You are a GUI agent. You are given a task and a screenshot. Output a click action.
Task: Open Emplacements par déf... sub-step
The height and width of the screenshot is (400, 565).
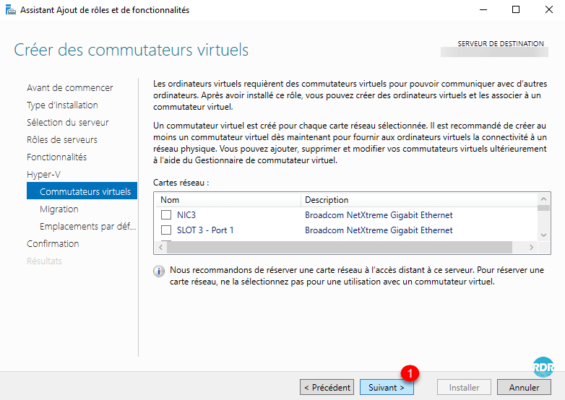(88, 226)
